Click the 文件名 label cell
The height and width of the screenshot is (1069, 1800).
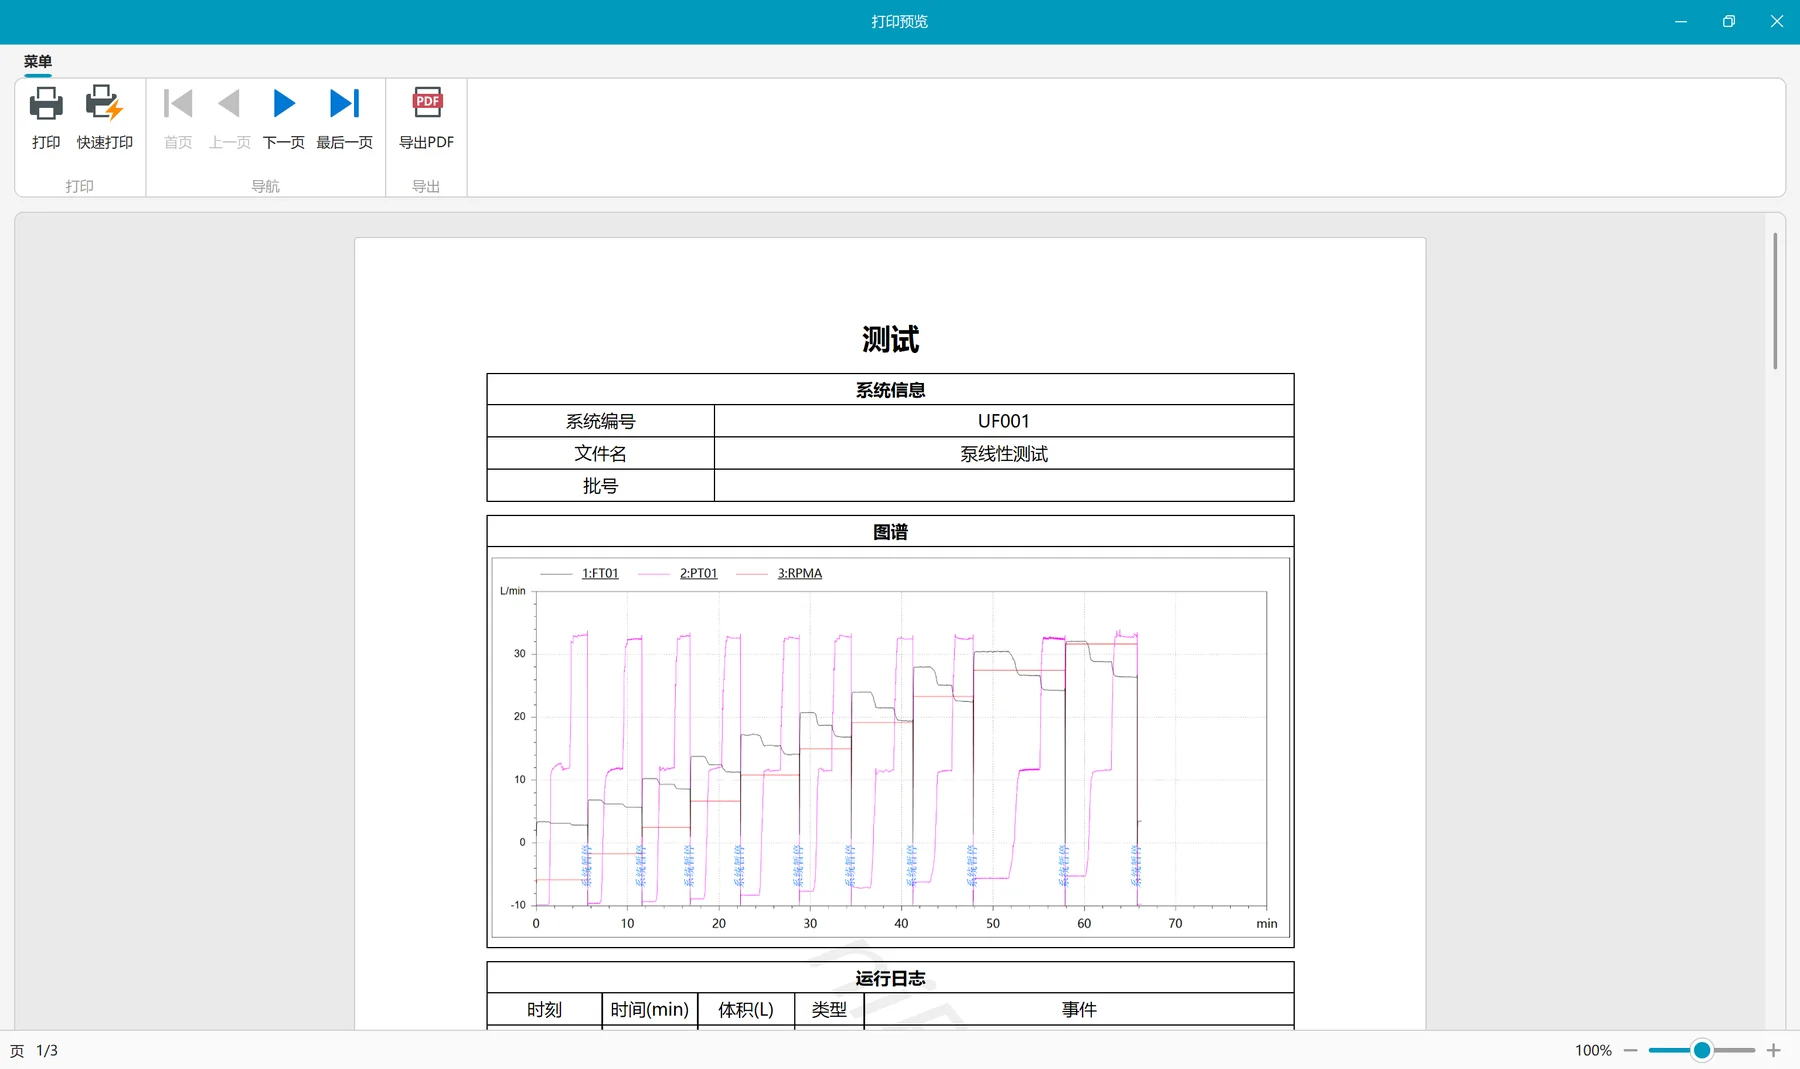[x=600, y=453]
